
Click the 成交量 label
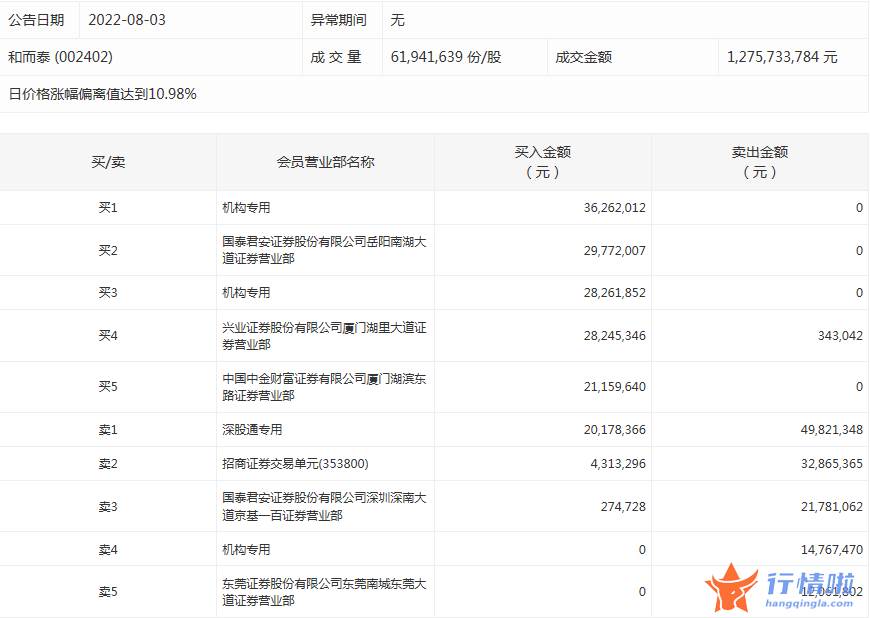click(336, 57)
